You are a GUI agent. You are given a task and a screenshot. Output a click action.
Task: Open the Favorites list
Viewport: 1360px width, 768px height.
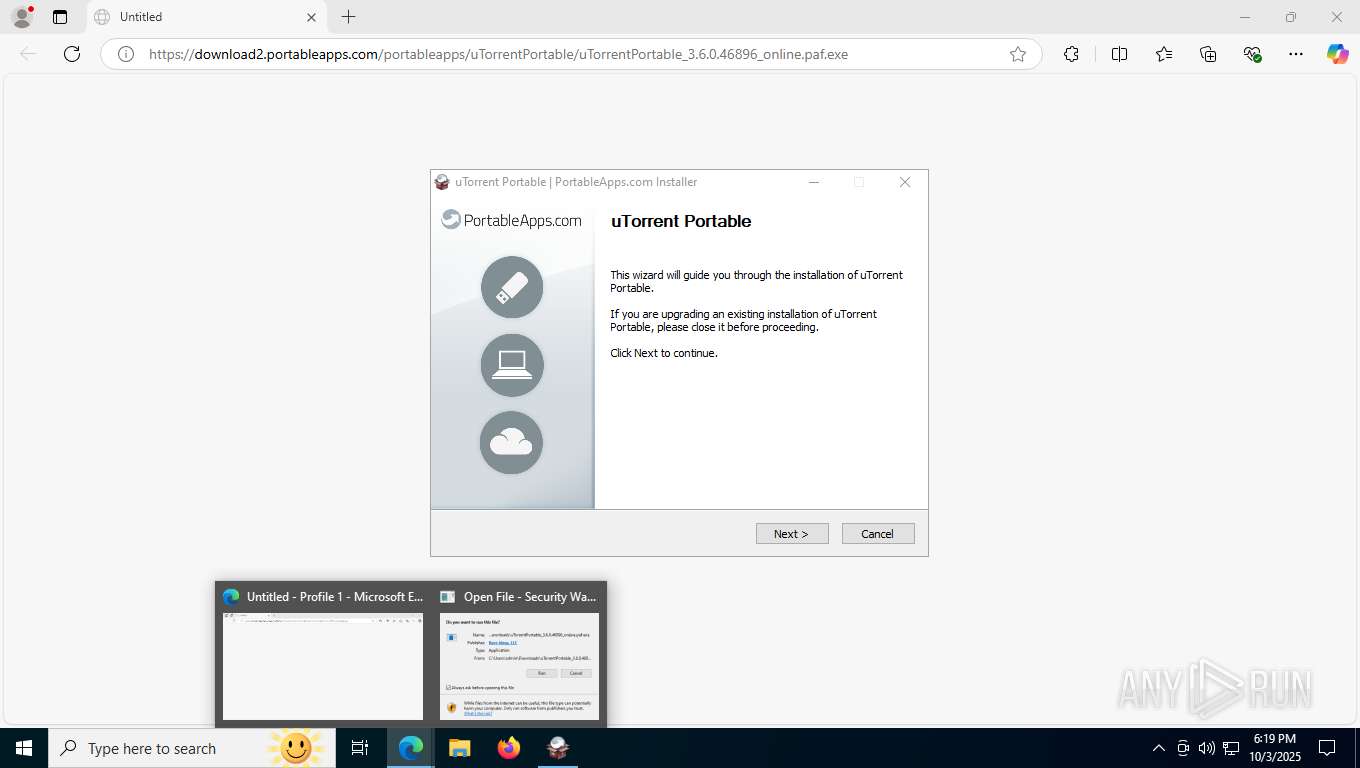[x=1164, y=54]
